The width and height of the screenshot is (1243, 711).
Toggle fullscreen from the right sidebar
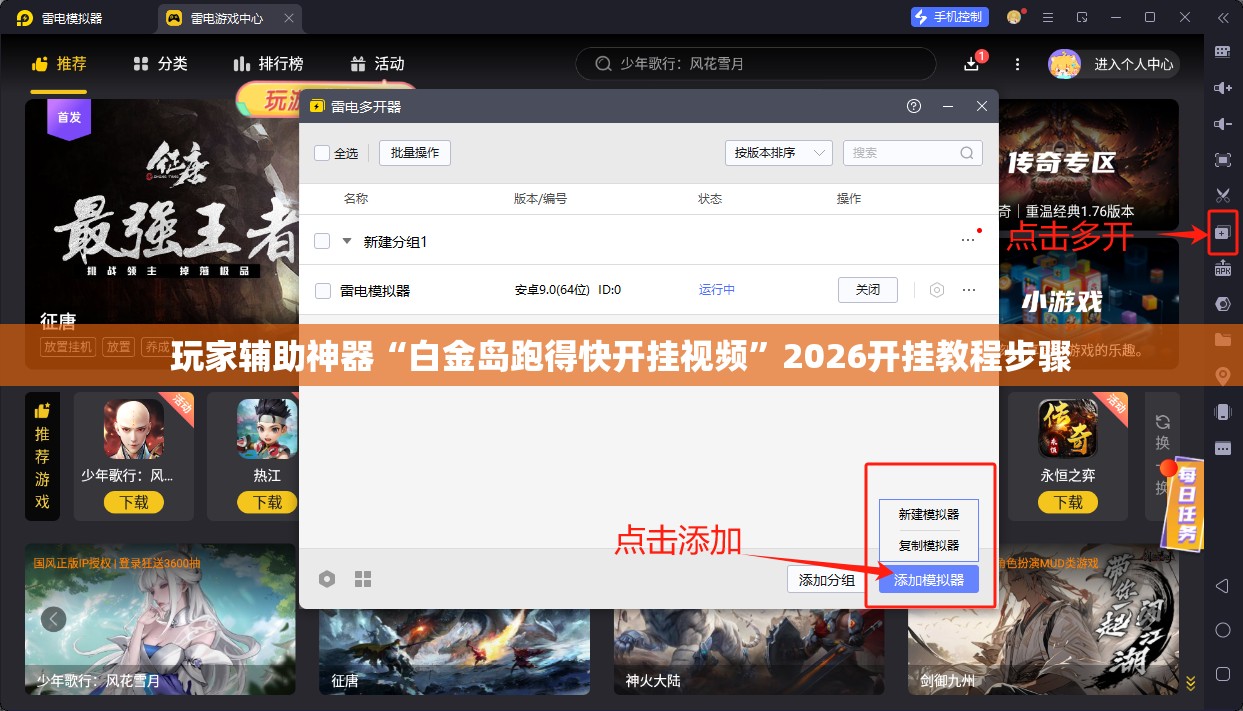1222,160
